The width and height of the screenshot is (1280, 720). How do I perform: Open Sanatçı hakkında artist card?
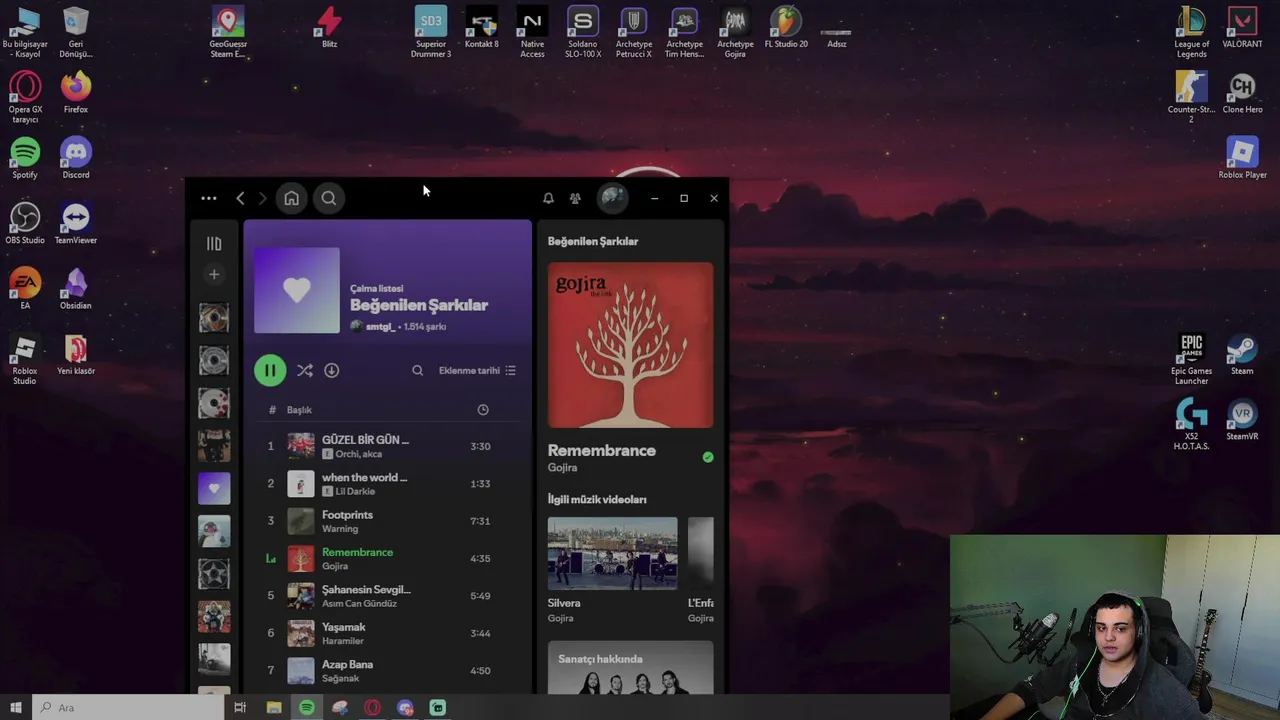(631, 667)
